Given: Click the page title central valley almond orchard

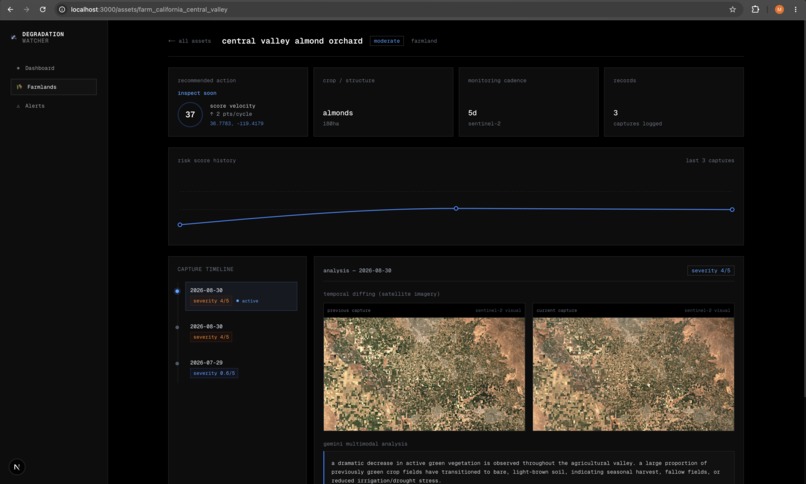Looking at the screenshot, I should [x=292, y=41].
